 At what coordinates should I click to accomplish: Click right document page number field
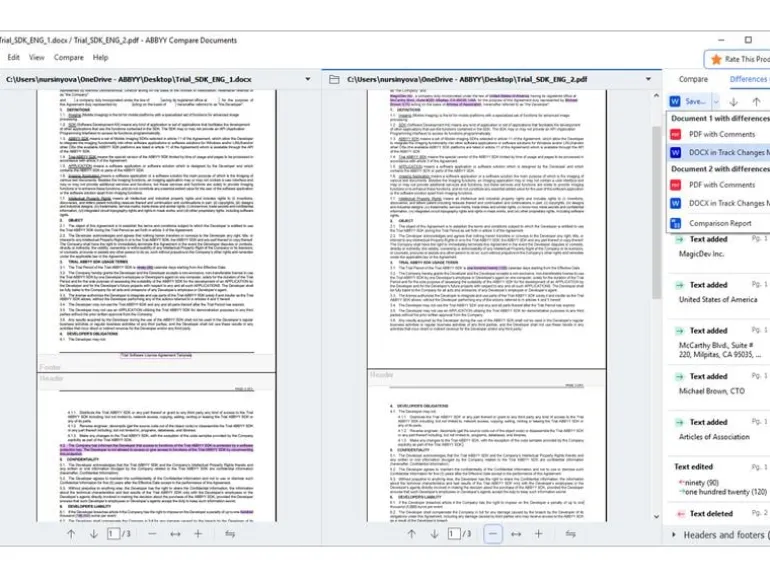coord(454,534)
